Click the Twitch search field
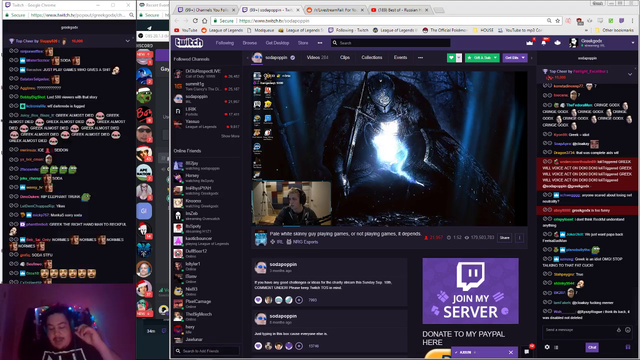 (391, 43)
